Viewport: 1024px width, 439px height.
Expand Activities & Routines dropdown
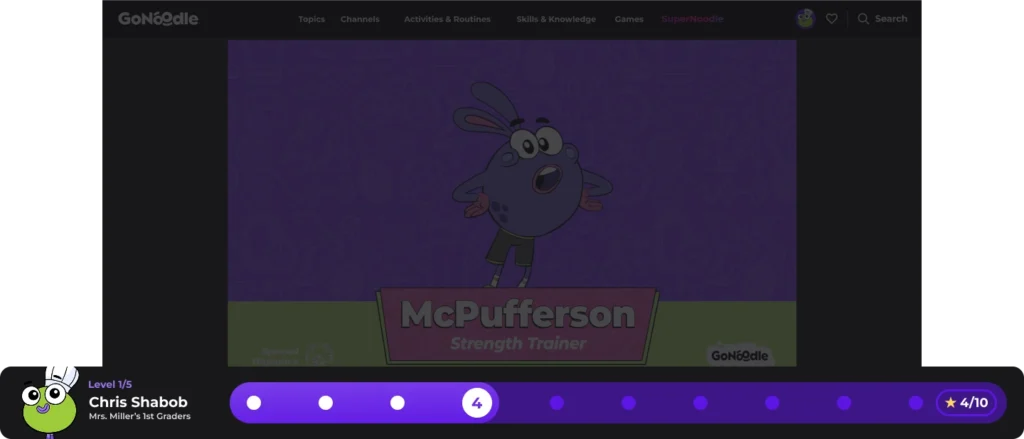coord(447,19)
